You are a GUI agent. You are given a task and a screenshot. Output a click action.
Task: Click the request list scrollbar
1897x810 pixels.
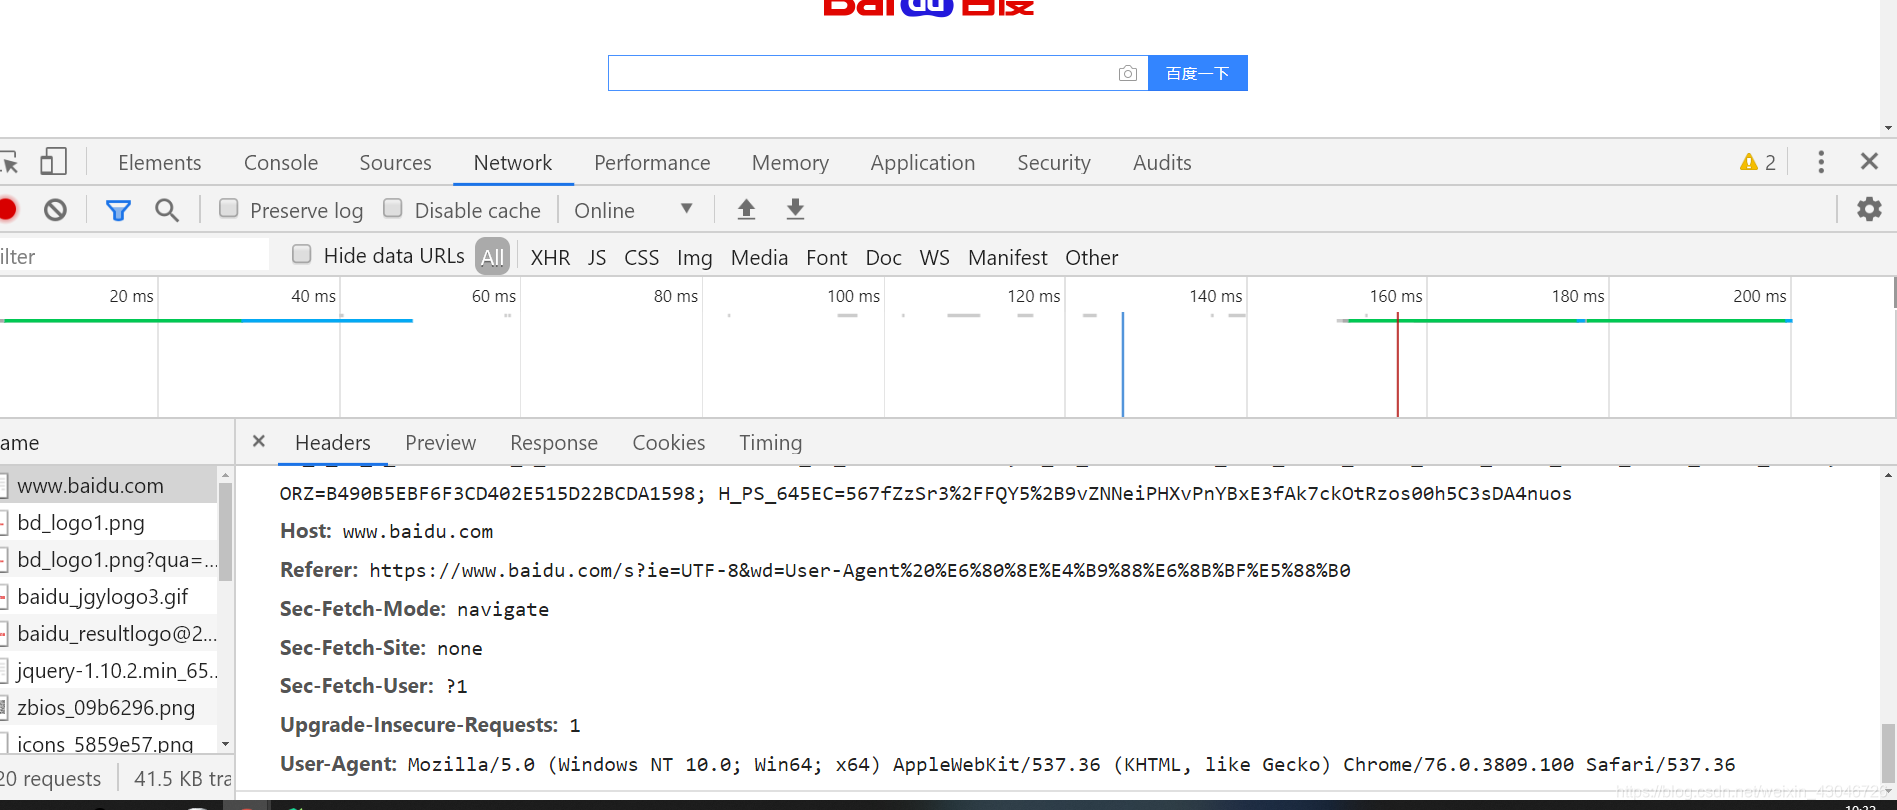coord(225,530)
